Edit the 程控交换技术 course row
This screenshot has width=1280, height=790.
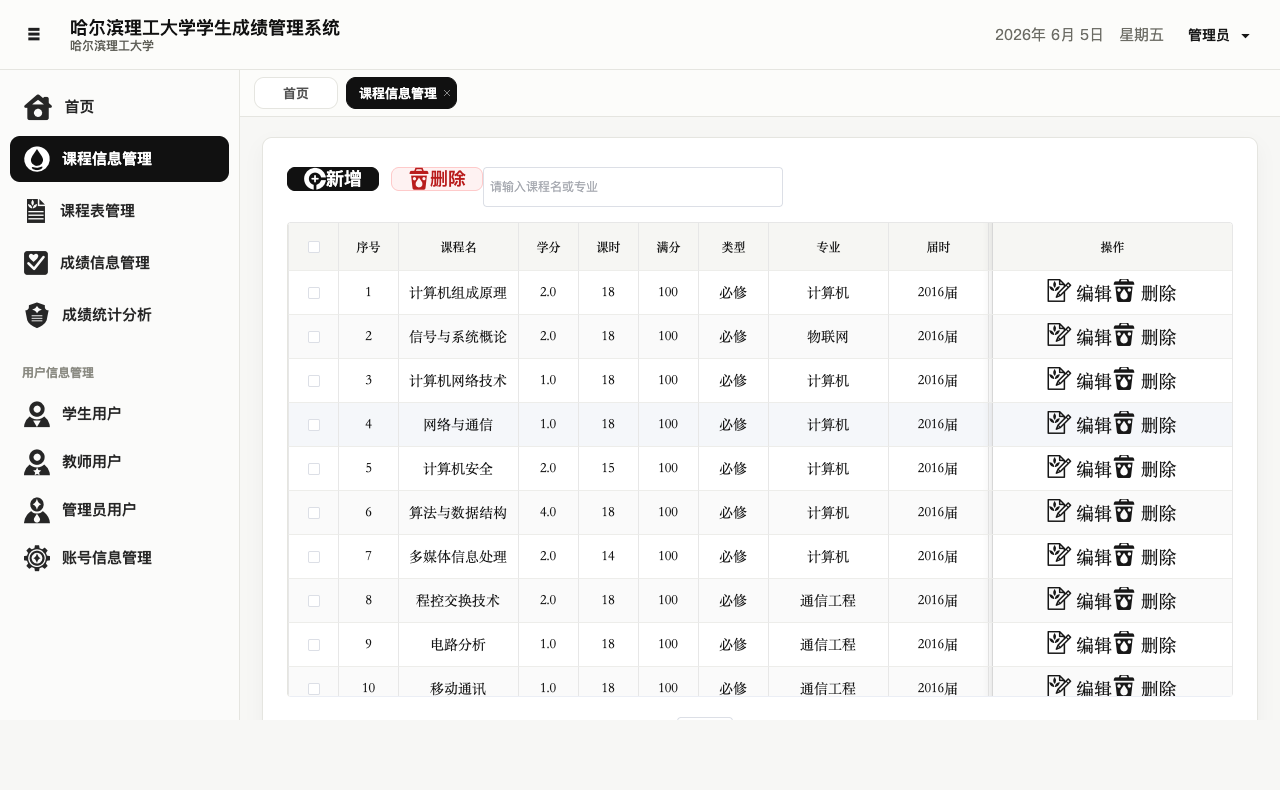point(1079,600)
